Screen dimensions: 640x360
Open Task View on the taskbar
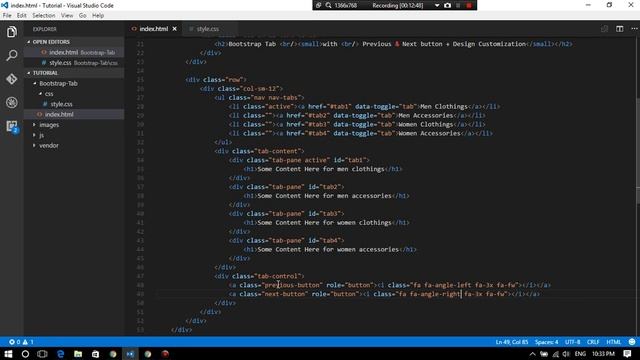pyautogui.click(x=42, y=354)
